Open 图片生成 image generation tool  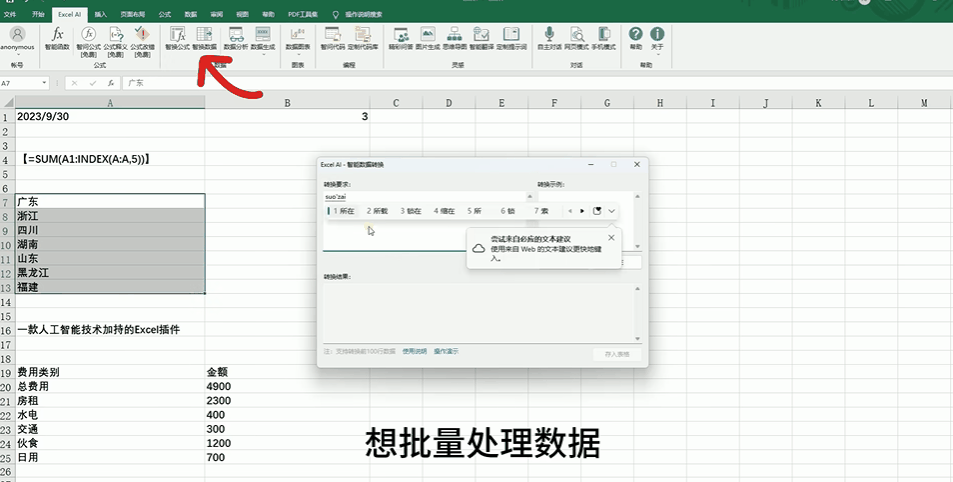pos(428,34)
